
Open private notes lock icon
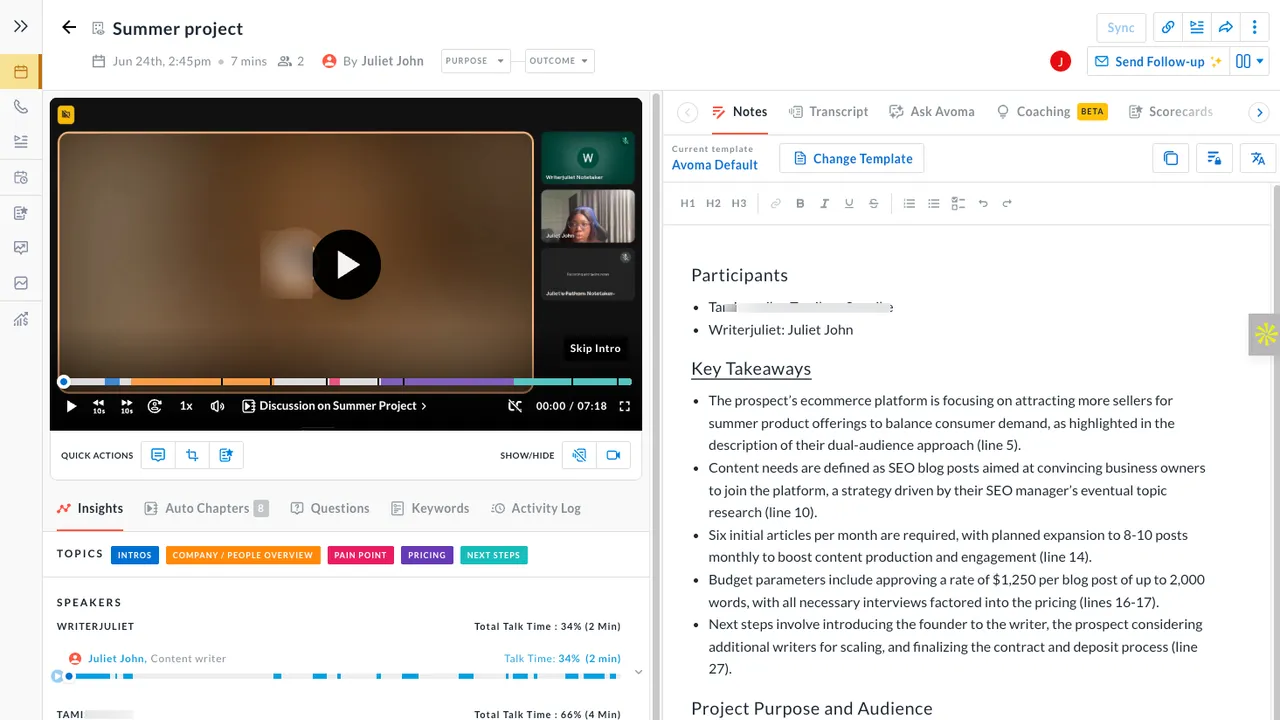pyautogui.click(x=1214, y=158)
